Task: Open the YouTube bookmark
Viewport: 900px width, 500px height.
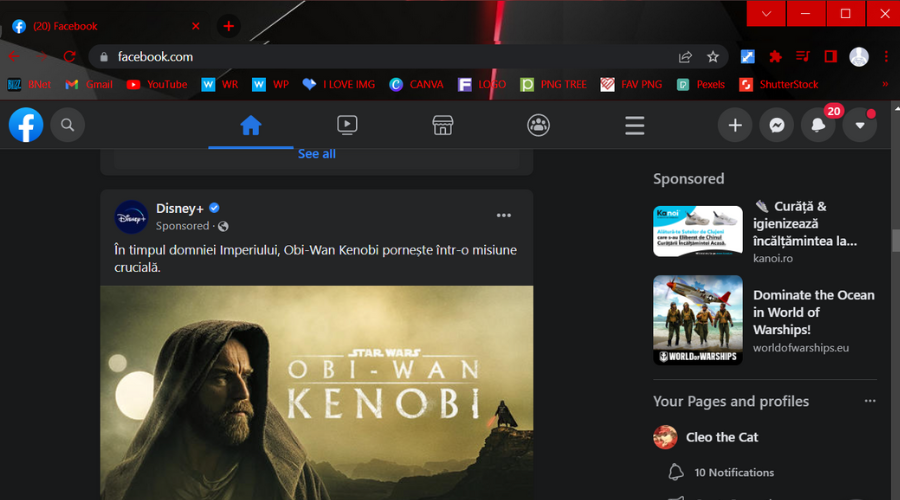Action: (157, 84)
